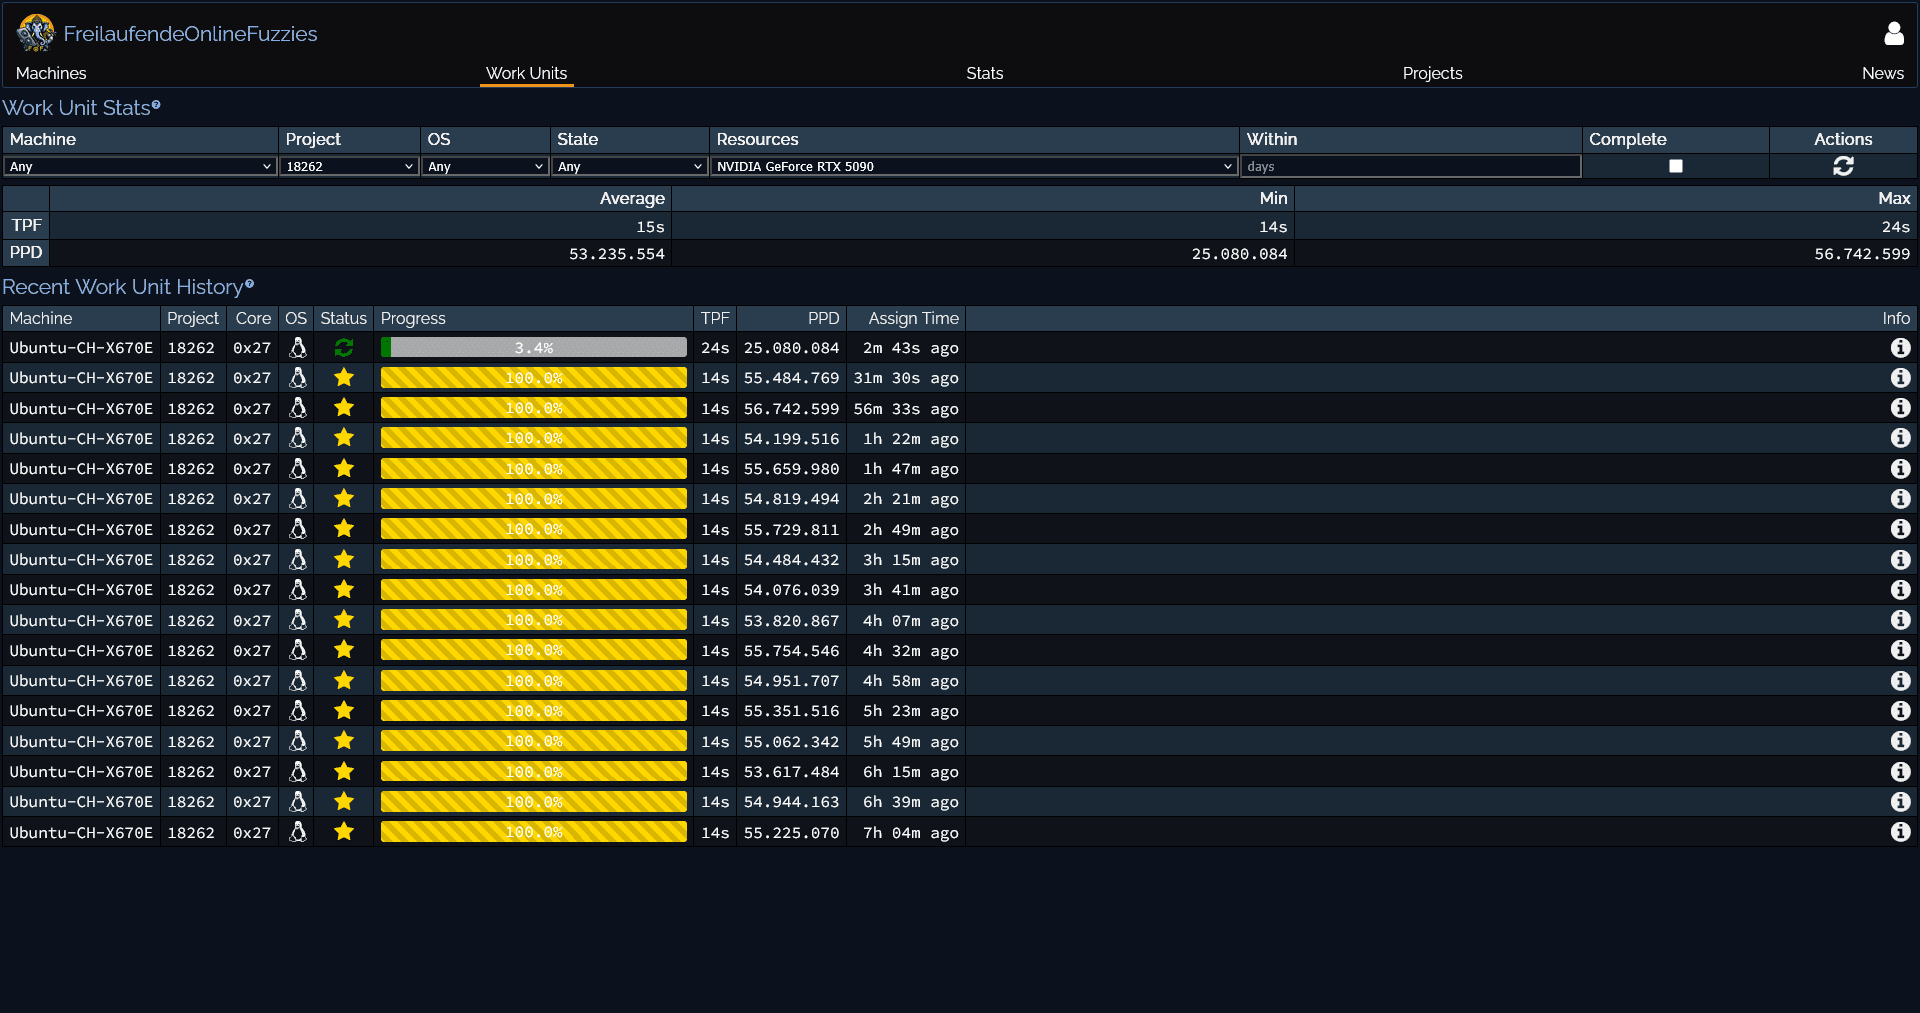Open info for the 5h 49m ago work unit
Viewport: 1920px width, 1013px height.
coord(1900,741)
